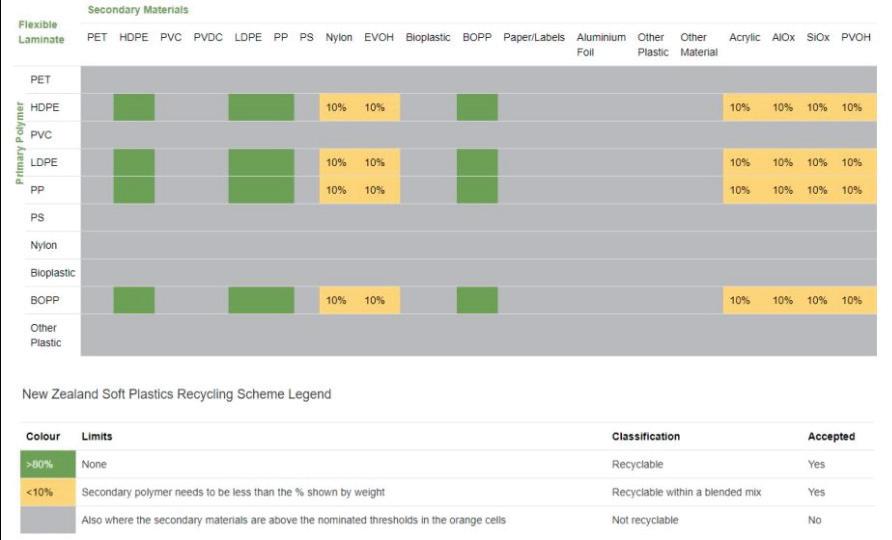
Task: Click the LDPE row EVOH 10% cell
Action: 375,162
